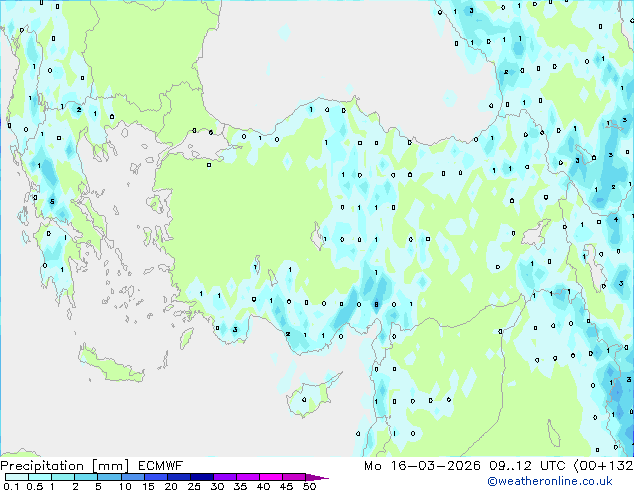
Task: Click the 1–2 mm legend swatch
Action: pyautogui.click(x=63, y=477)
